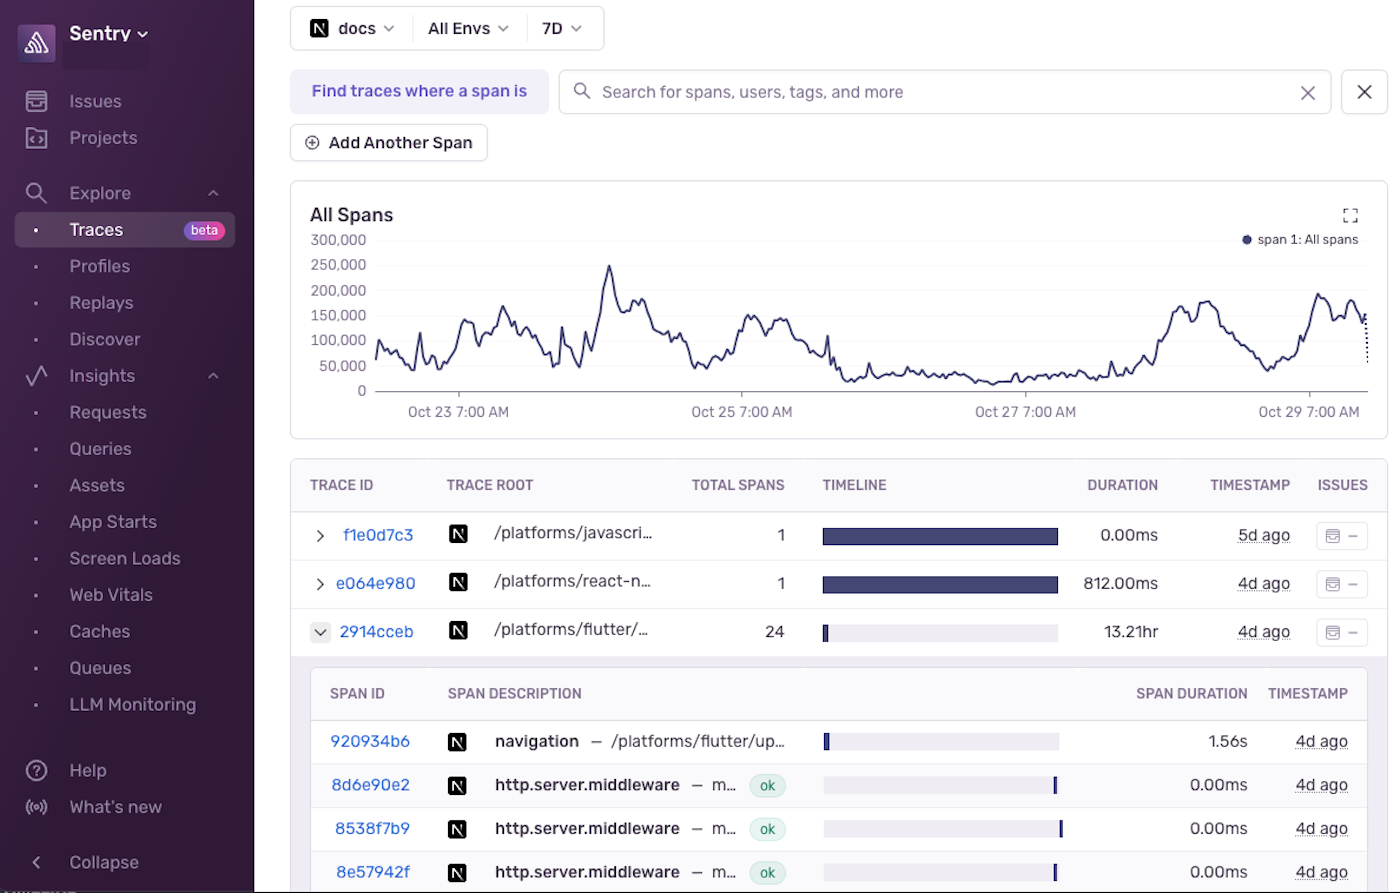Expand trace e064e980 row

[320, 584]
